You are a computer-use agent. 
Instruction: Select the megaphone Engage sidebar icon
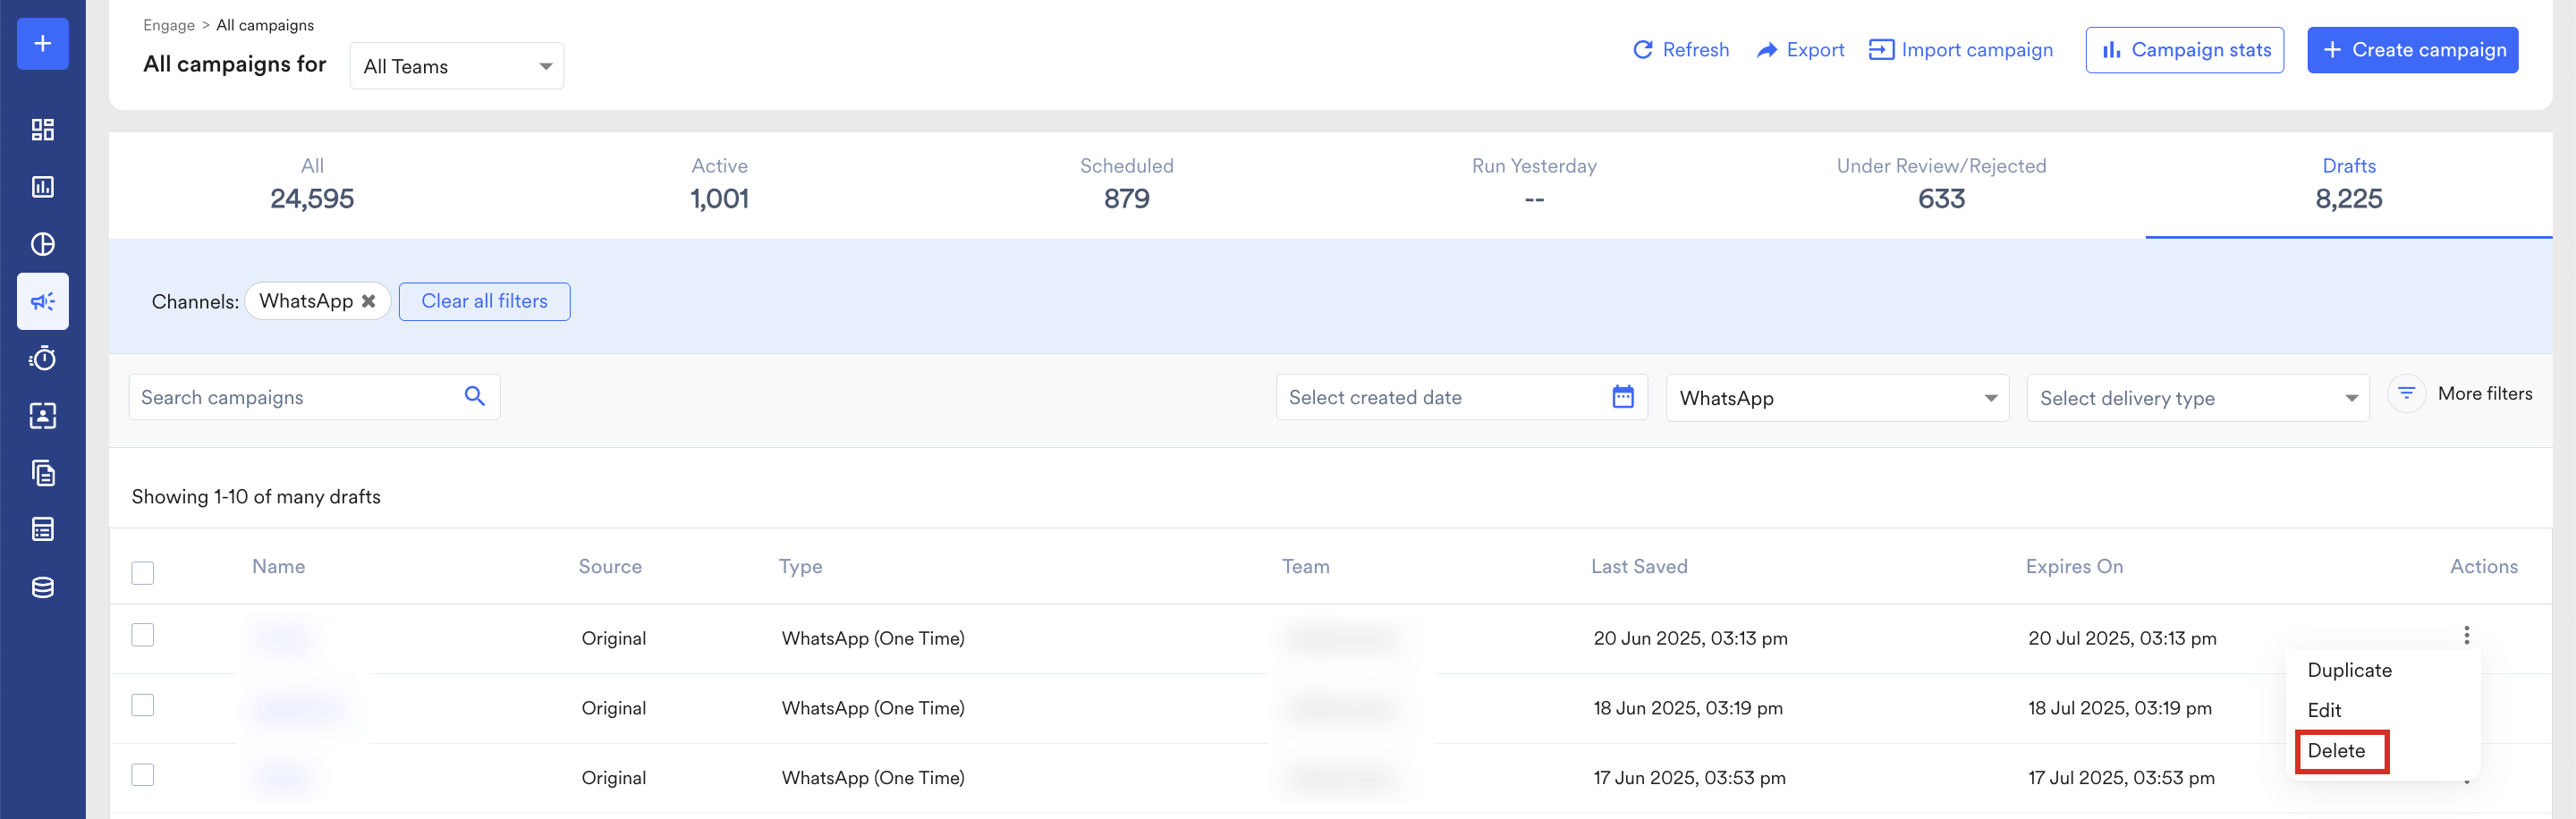43,301
